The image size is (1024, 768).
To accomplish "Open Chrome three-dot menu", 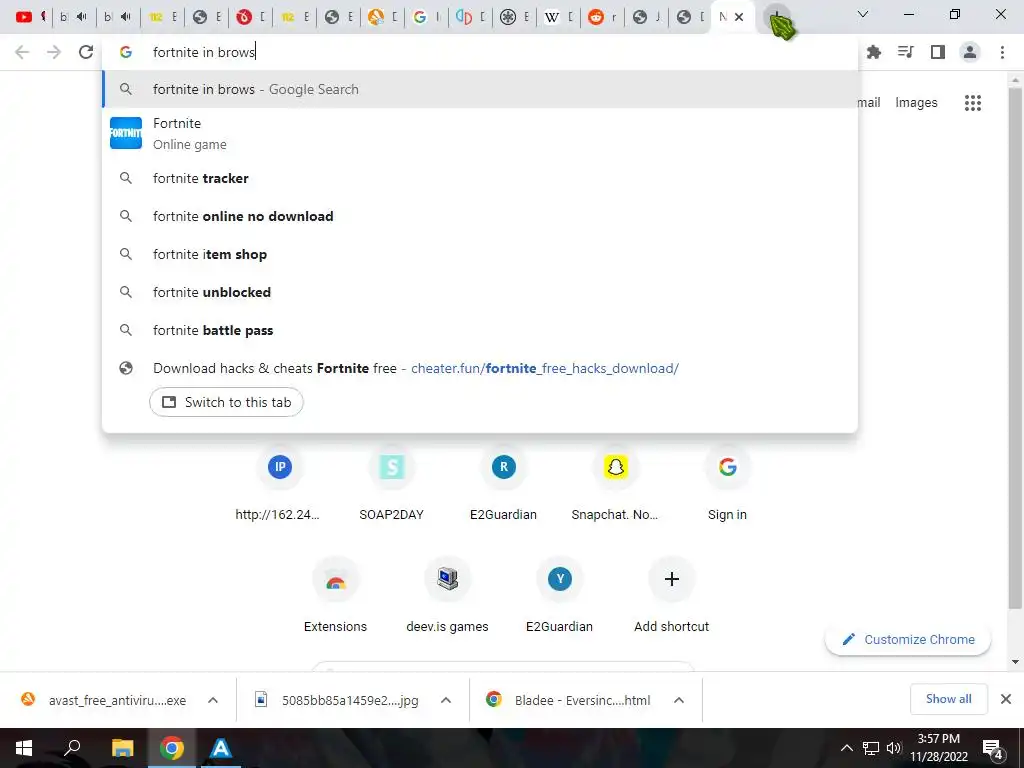I will point(1002,52).
